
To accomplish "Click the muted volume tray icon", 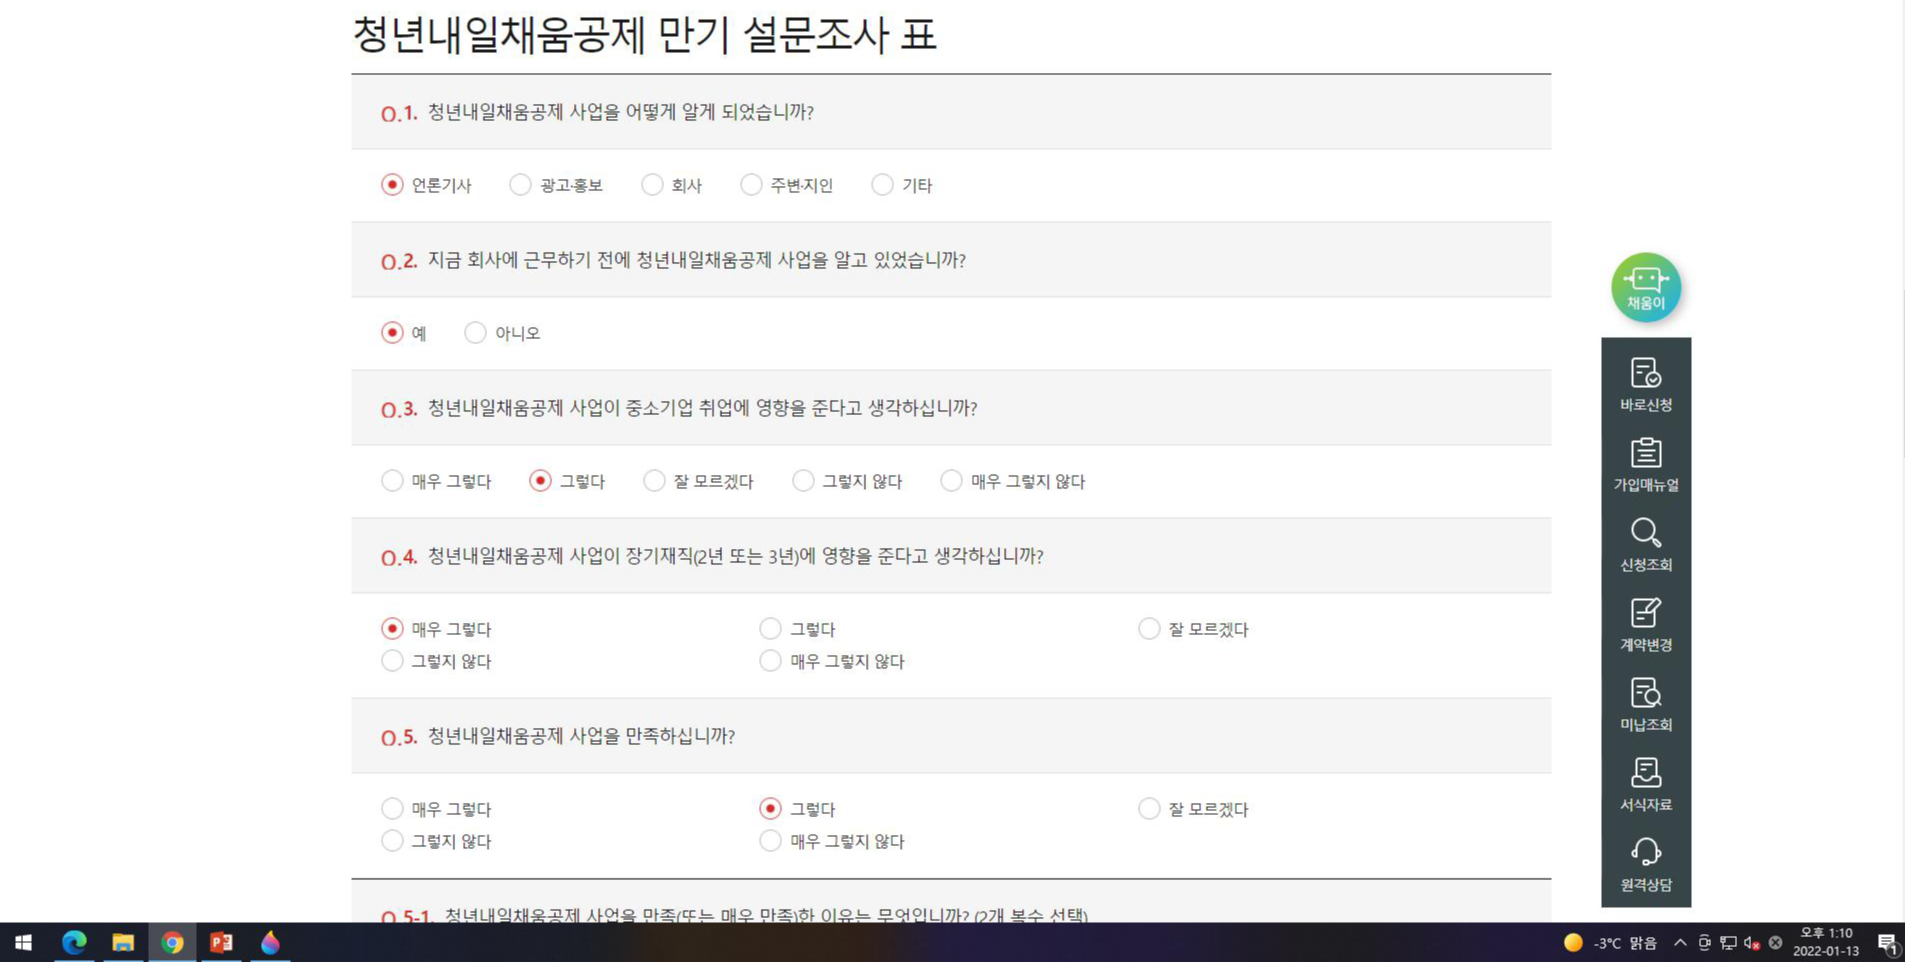I will point(1751,943).
